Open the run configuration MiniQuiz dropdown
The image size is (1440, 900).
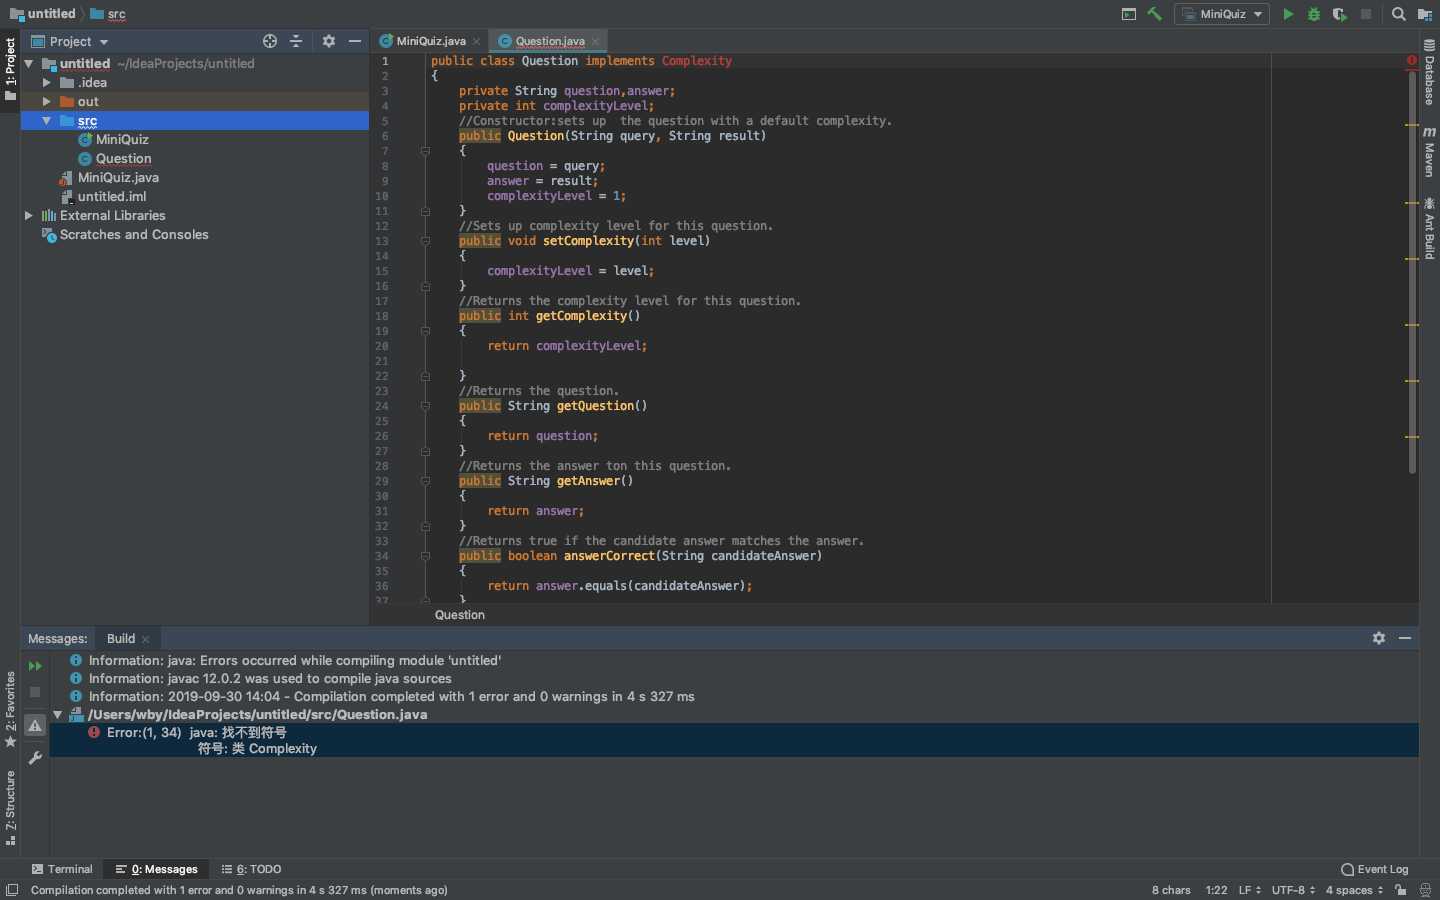(1222, 14)
